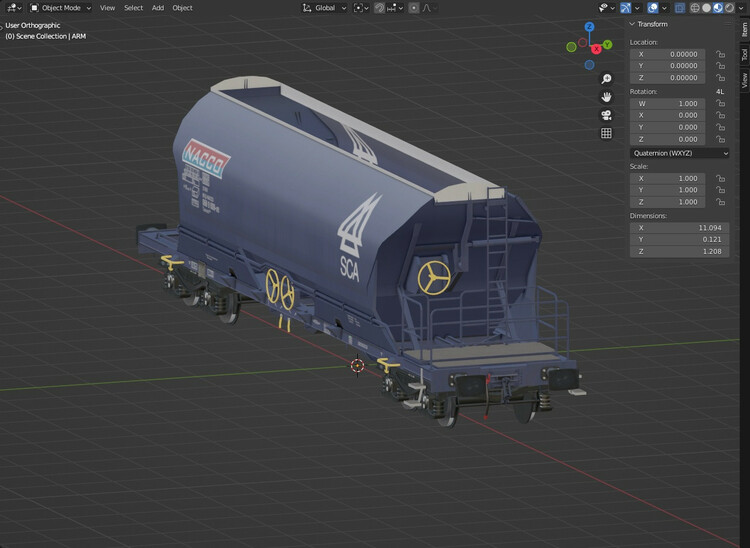Screen dimensions: 750x548
Task: Lock the Location Z value
Action: [720, 77]
